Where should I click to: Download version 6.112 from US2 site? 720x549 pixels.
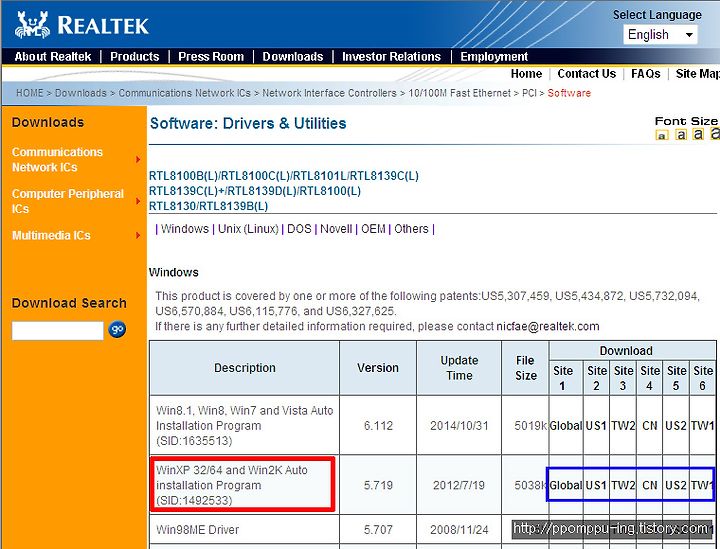[x=676, y=426]
